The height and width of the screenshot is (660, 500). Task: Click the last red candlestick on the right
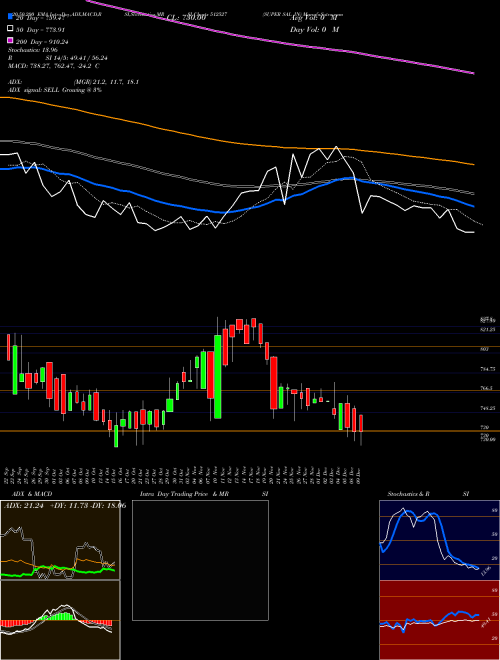tap(361, 423)
